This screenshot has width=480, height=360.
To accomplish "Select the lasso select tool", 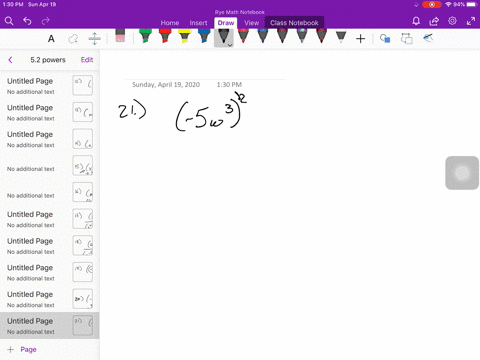I will click(x=73, y=39).
